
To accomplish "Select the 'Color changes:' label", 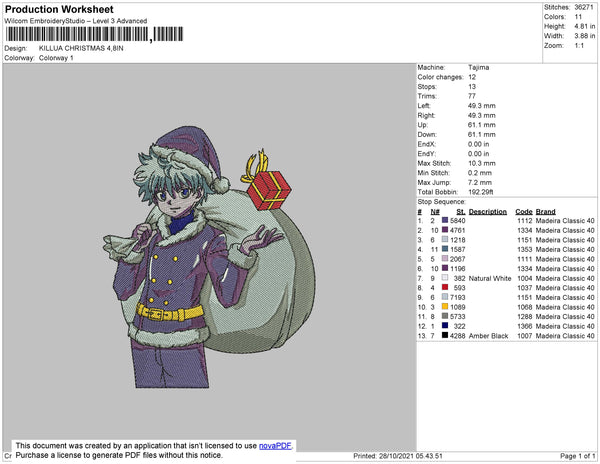I will coord(440,77).
